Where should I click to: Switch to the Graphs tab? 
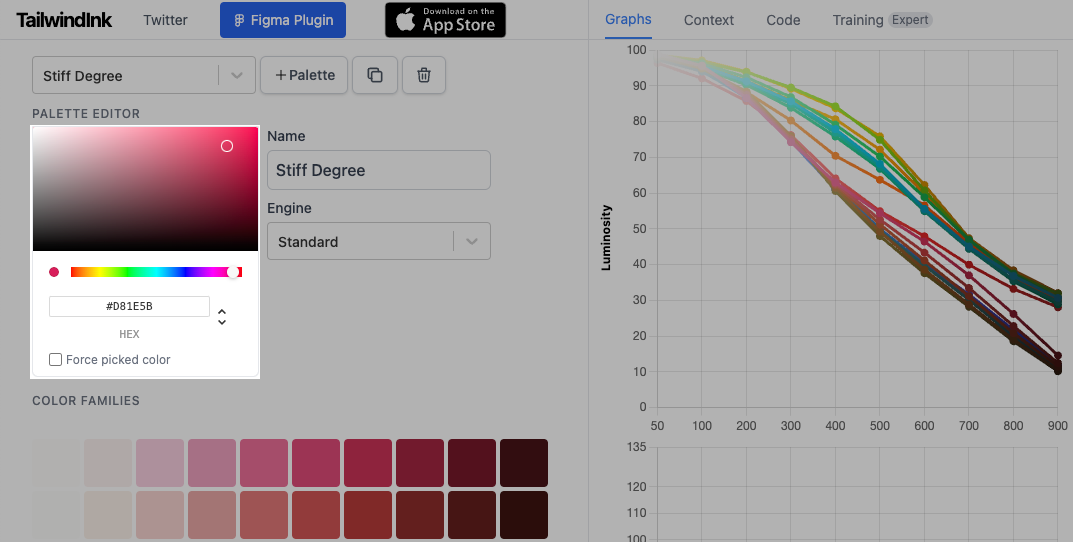[628, 19]
